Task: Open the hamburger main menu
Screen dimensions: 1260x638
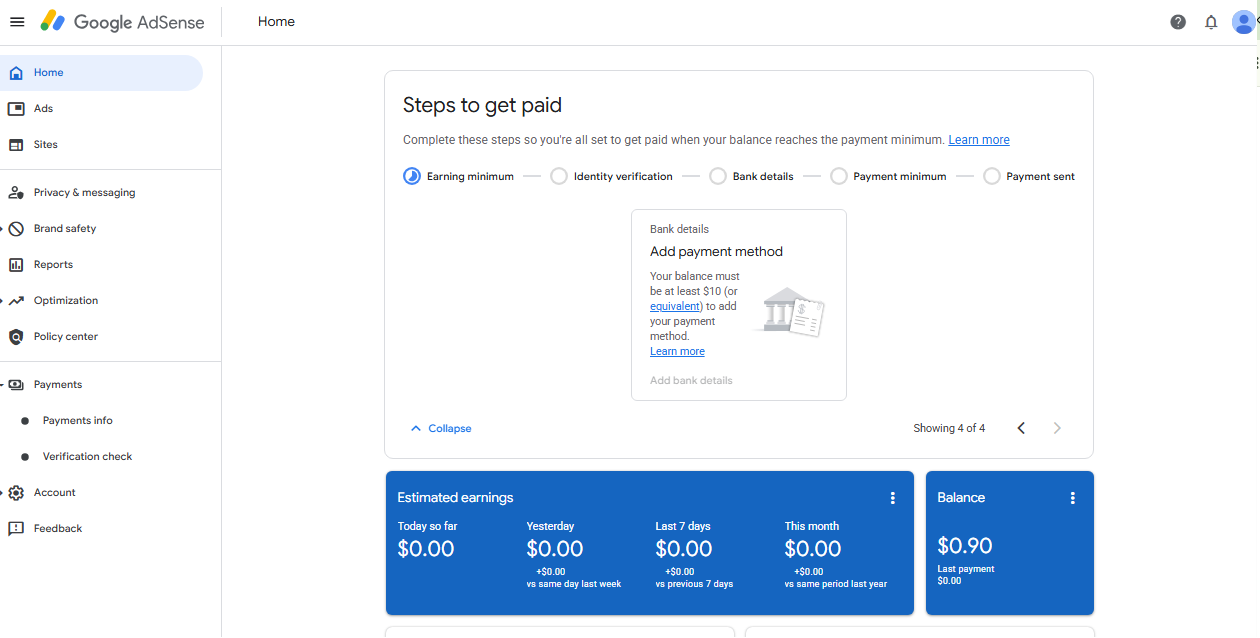Action: point(17,22)
